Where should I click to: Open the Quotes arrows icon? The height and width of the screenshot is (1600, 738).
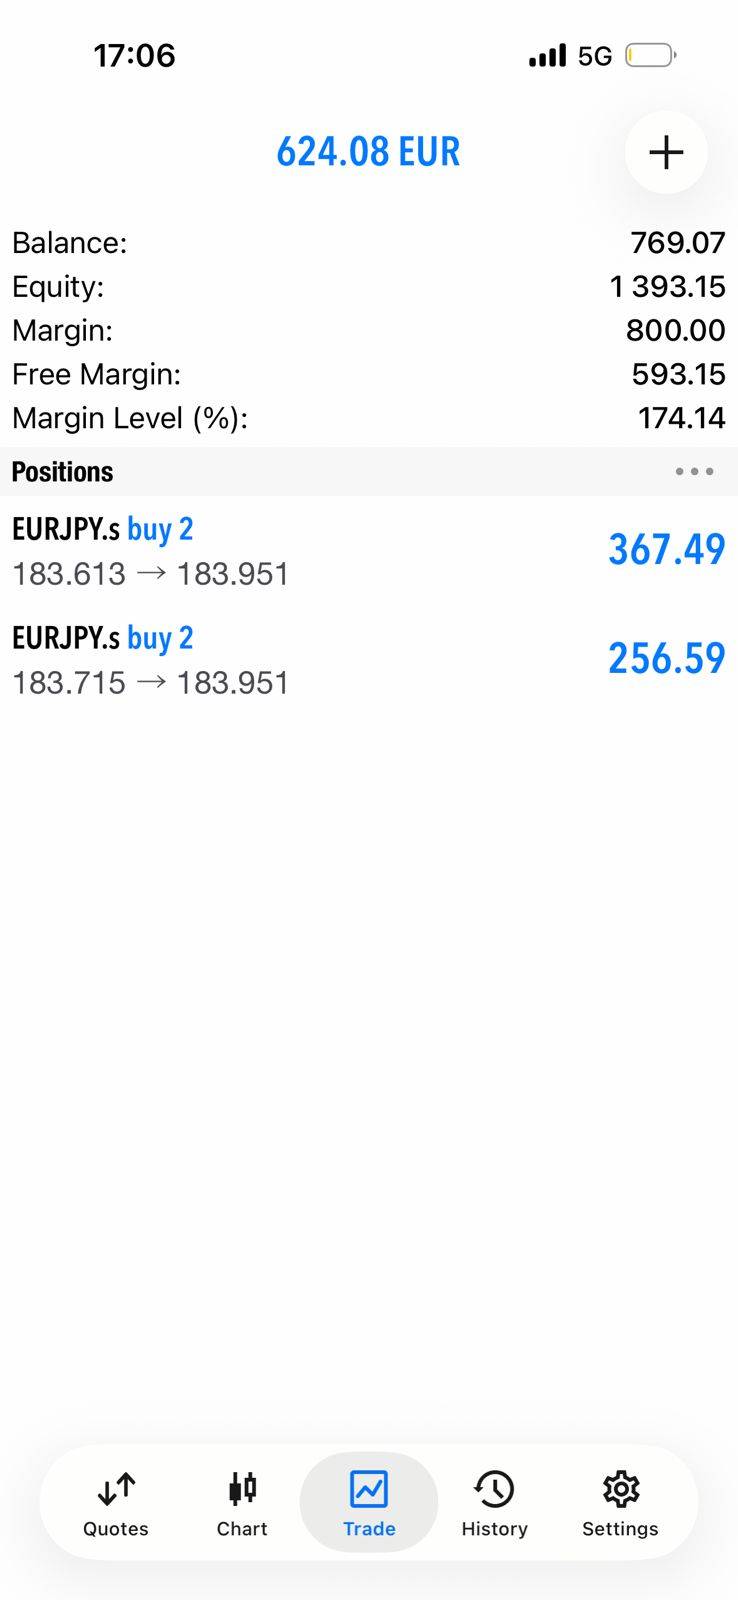tap(116, 1489)
